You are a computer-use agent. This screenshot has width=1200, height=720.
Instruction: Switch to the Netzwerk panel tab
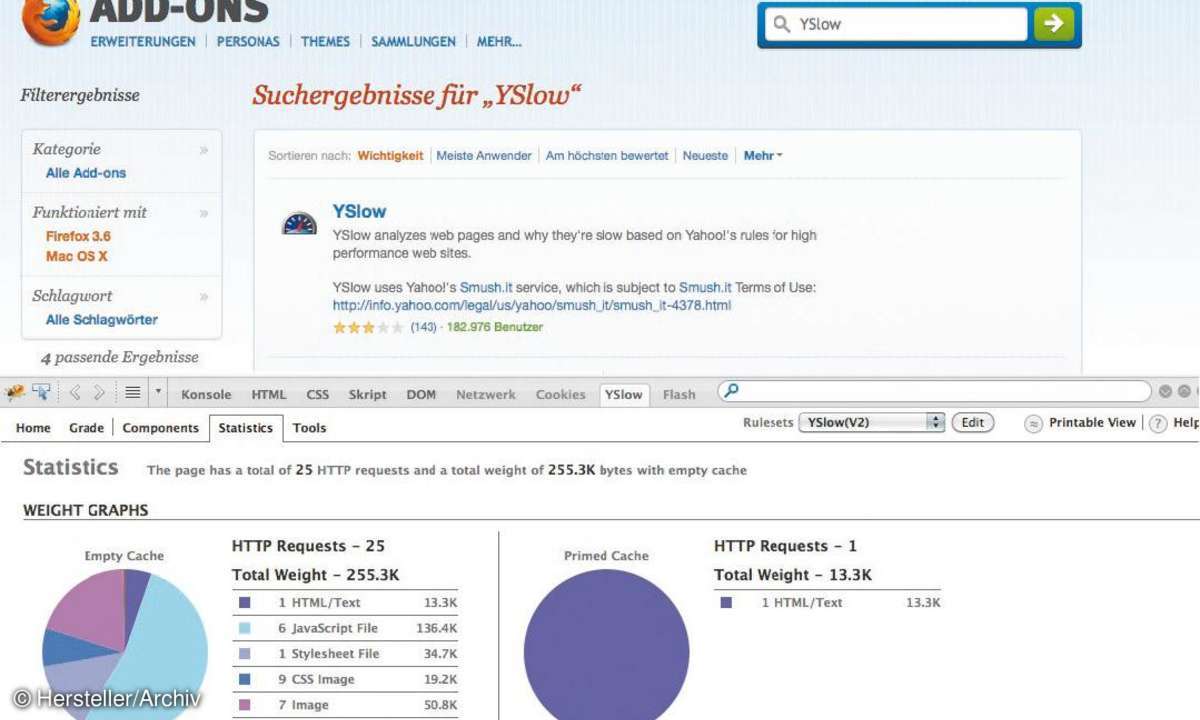click(486, 394)
